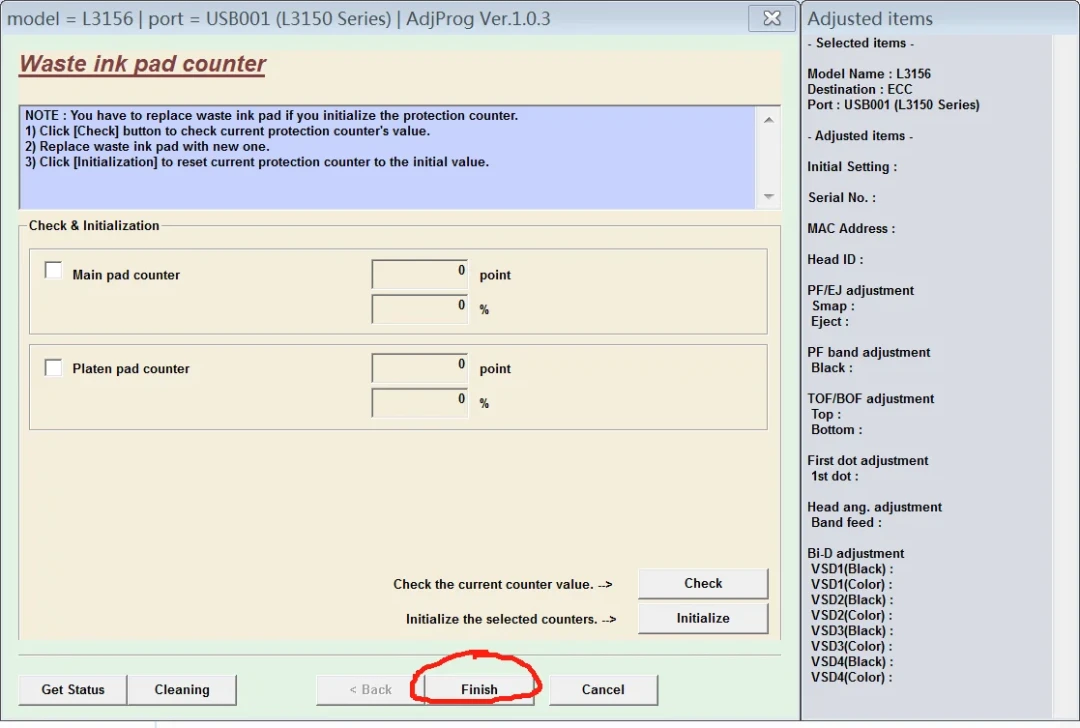Click the 'Initial Setting :' entry
The image size is (1080, 728).
(x=852, y=167)
